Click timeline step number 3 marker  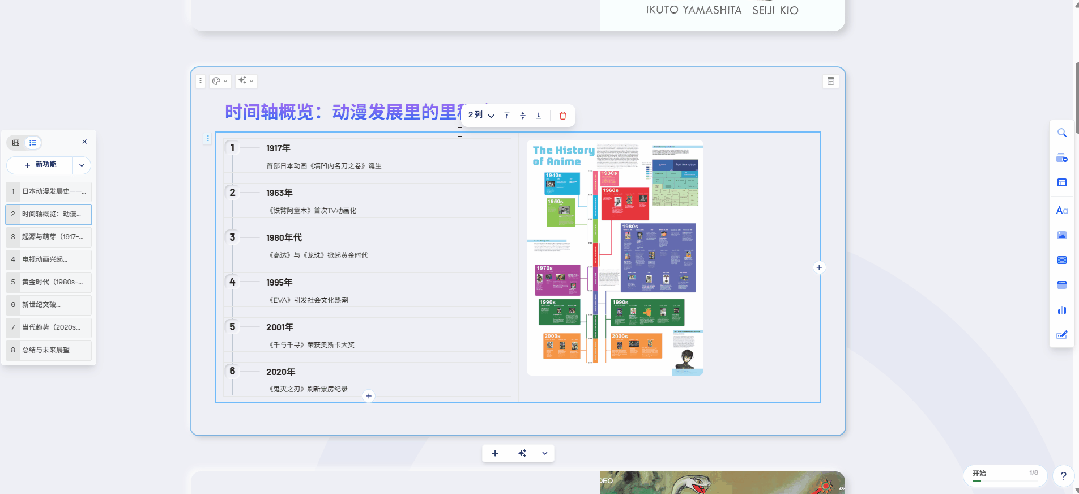tap(233, 237)
